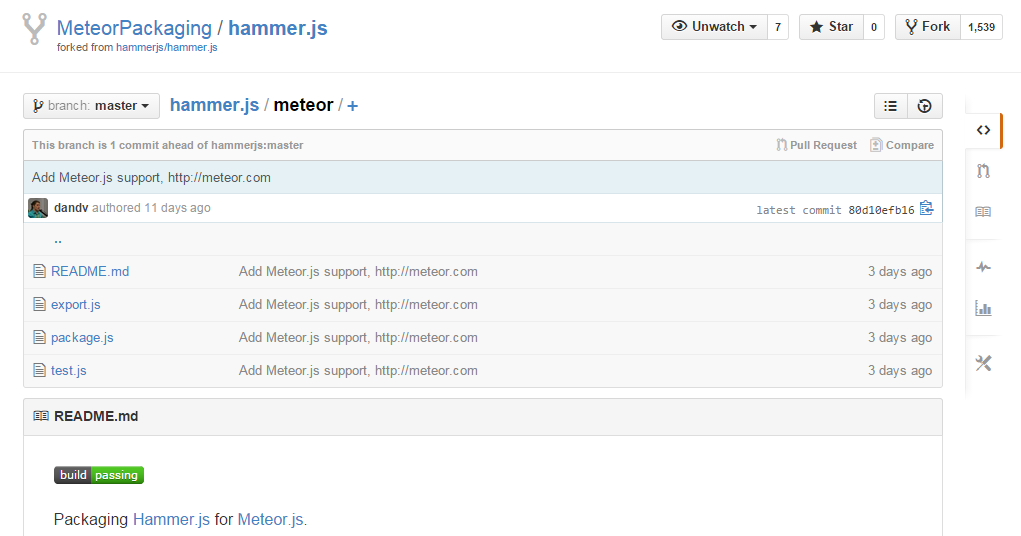Open Pull Requests icon in right sidebar
Screen dimensions: 1021x536
[x=983, y=171]
